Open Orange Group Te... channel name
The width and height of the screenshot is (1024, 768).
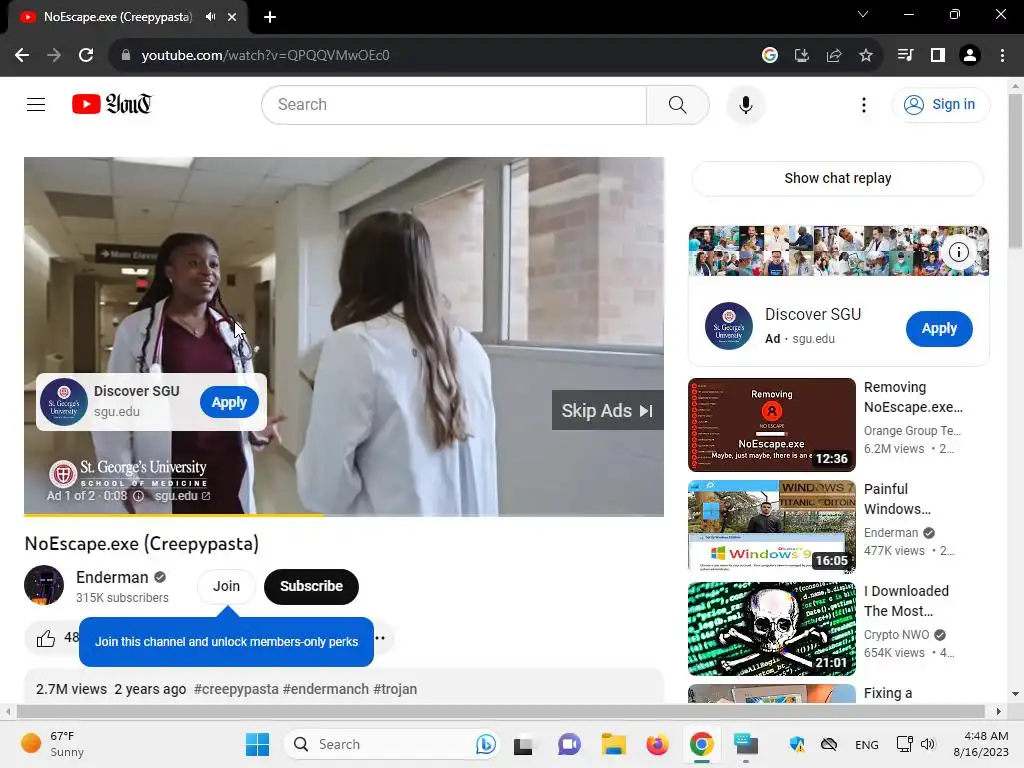(912, 431)
